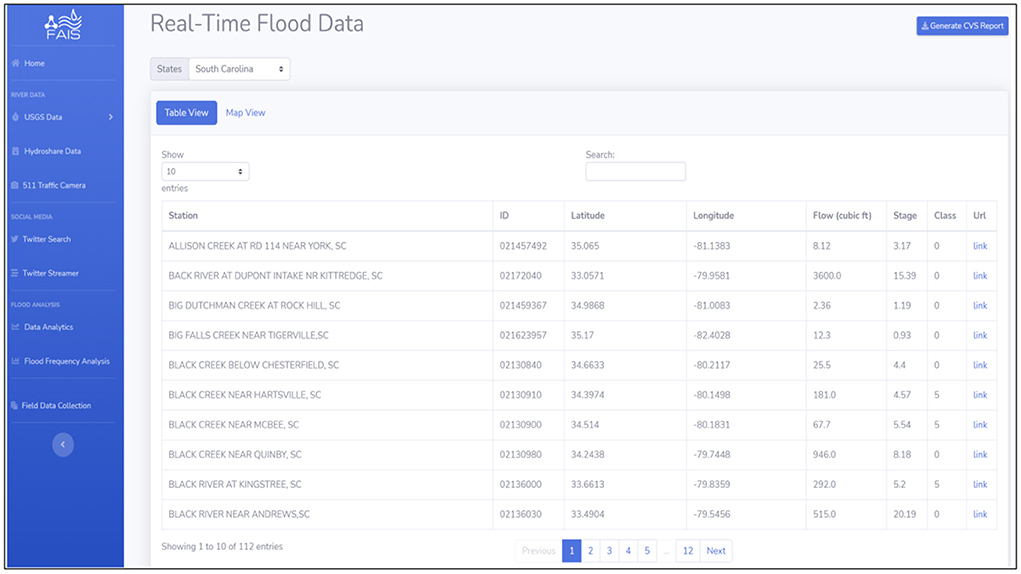Sort table by ID column header

[529, 215]
